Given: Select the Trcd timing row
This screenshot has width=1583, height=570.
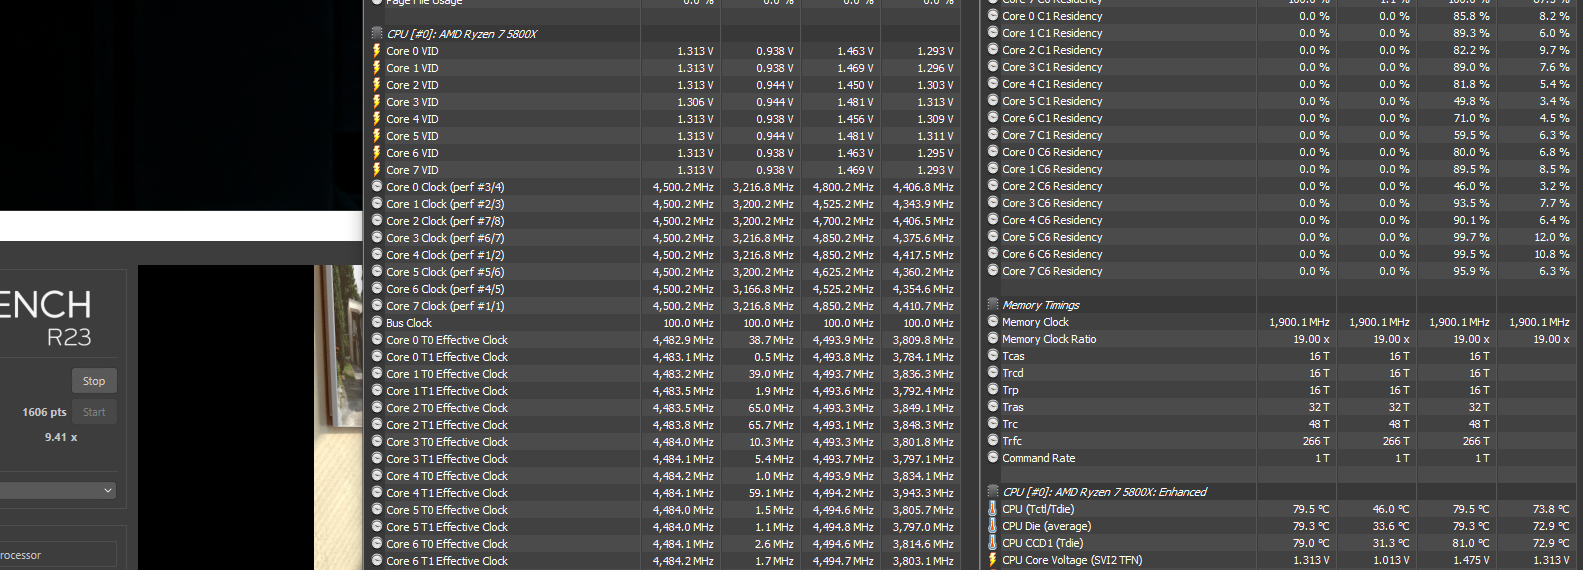Looking at the screenshot, I should pos(1280,373).
